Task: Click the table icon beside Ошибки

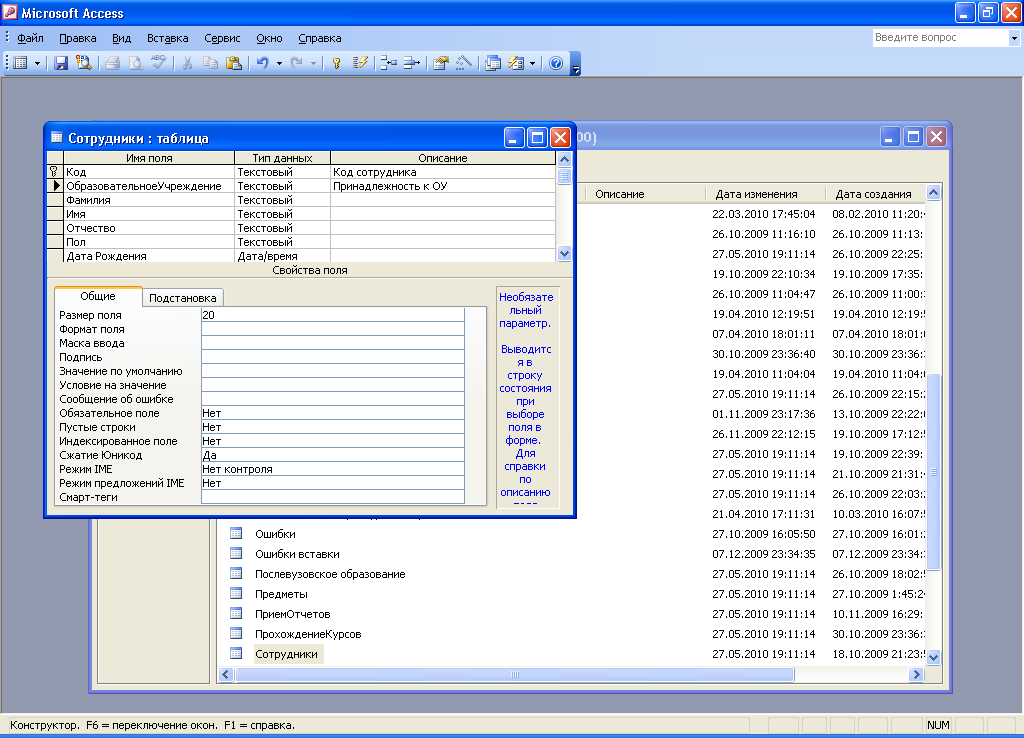Action: pos(236,534)
